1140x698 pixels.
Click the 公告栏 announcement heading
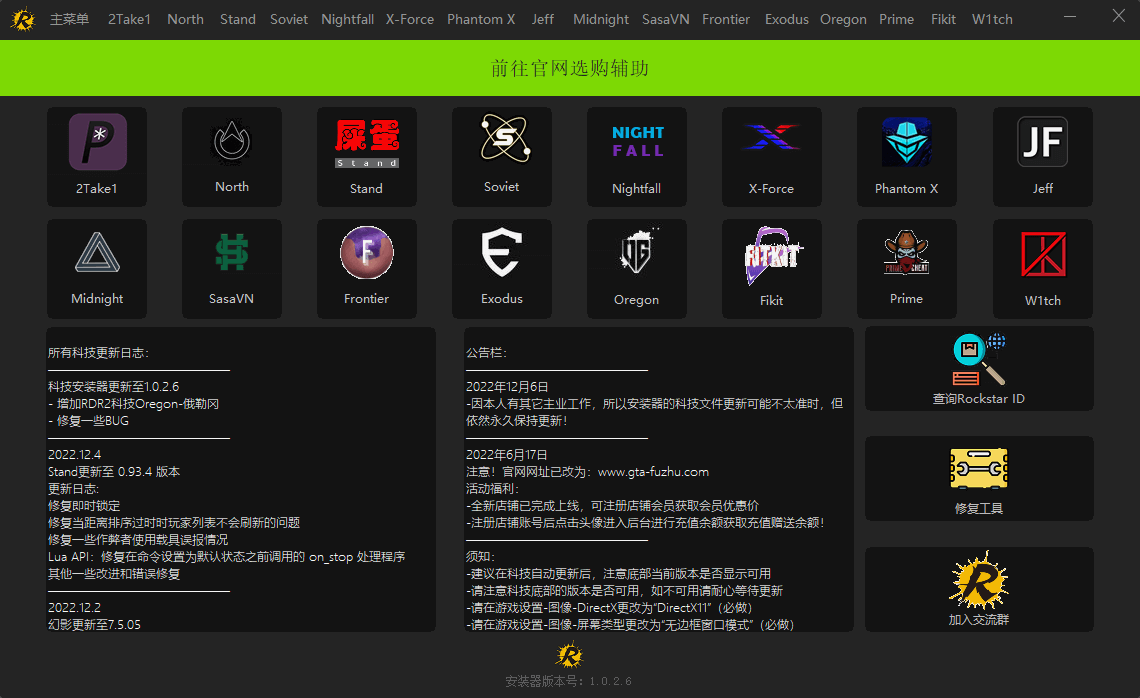click(x=486, y=353)
